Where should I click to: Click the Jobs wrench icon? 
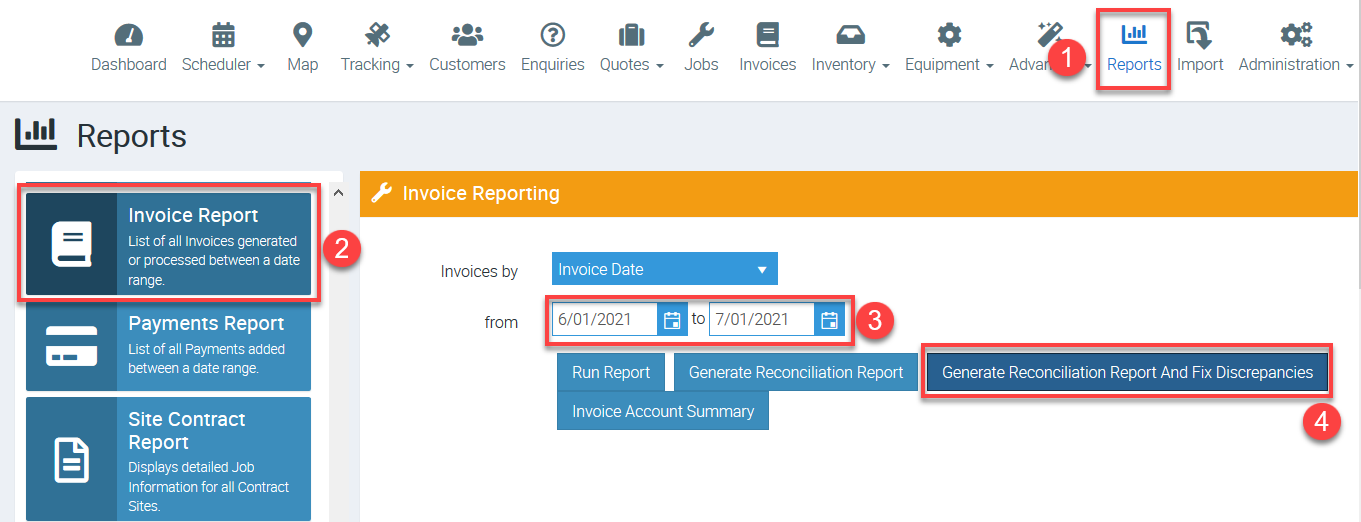(701, 36)
